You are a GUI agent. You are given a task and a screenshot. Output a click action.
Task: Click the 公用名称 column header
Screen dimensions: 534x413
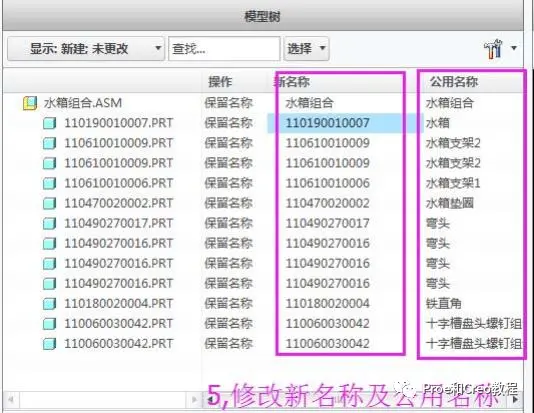point(454,82)
